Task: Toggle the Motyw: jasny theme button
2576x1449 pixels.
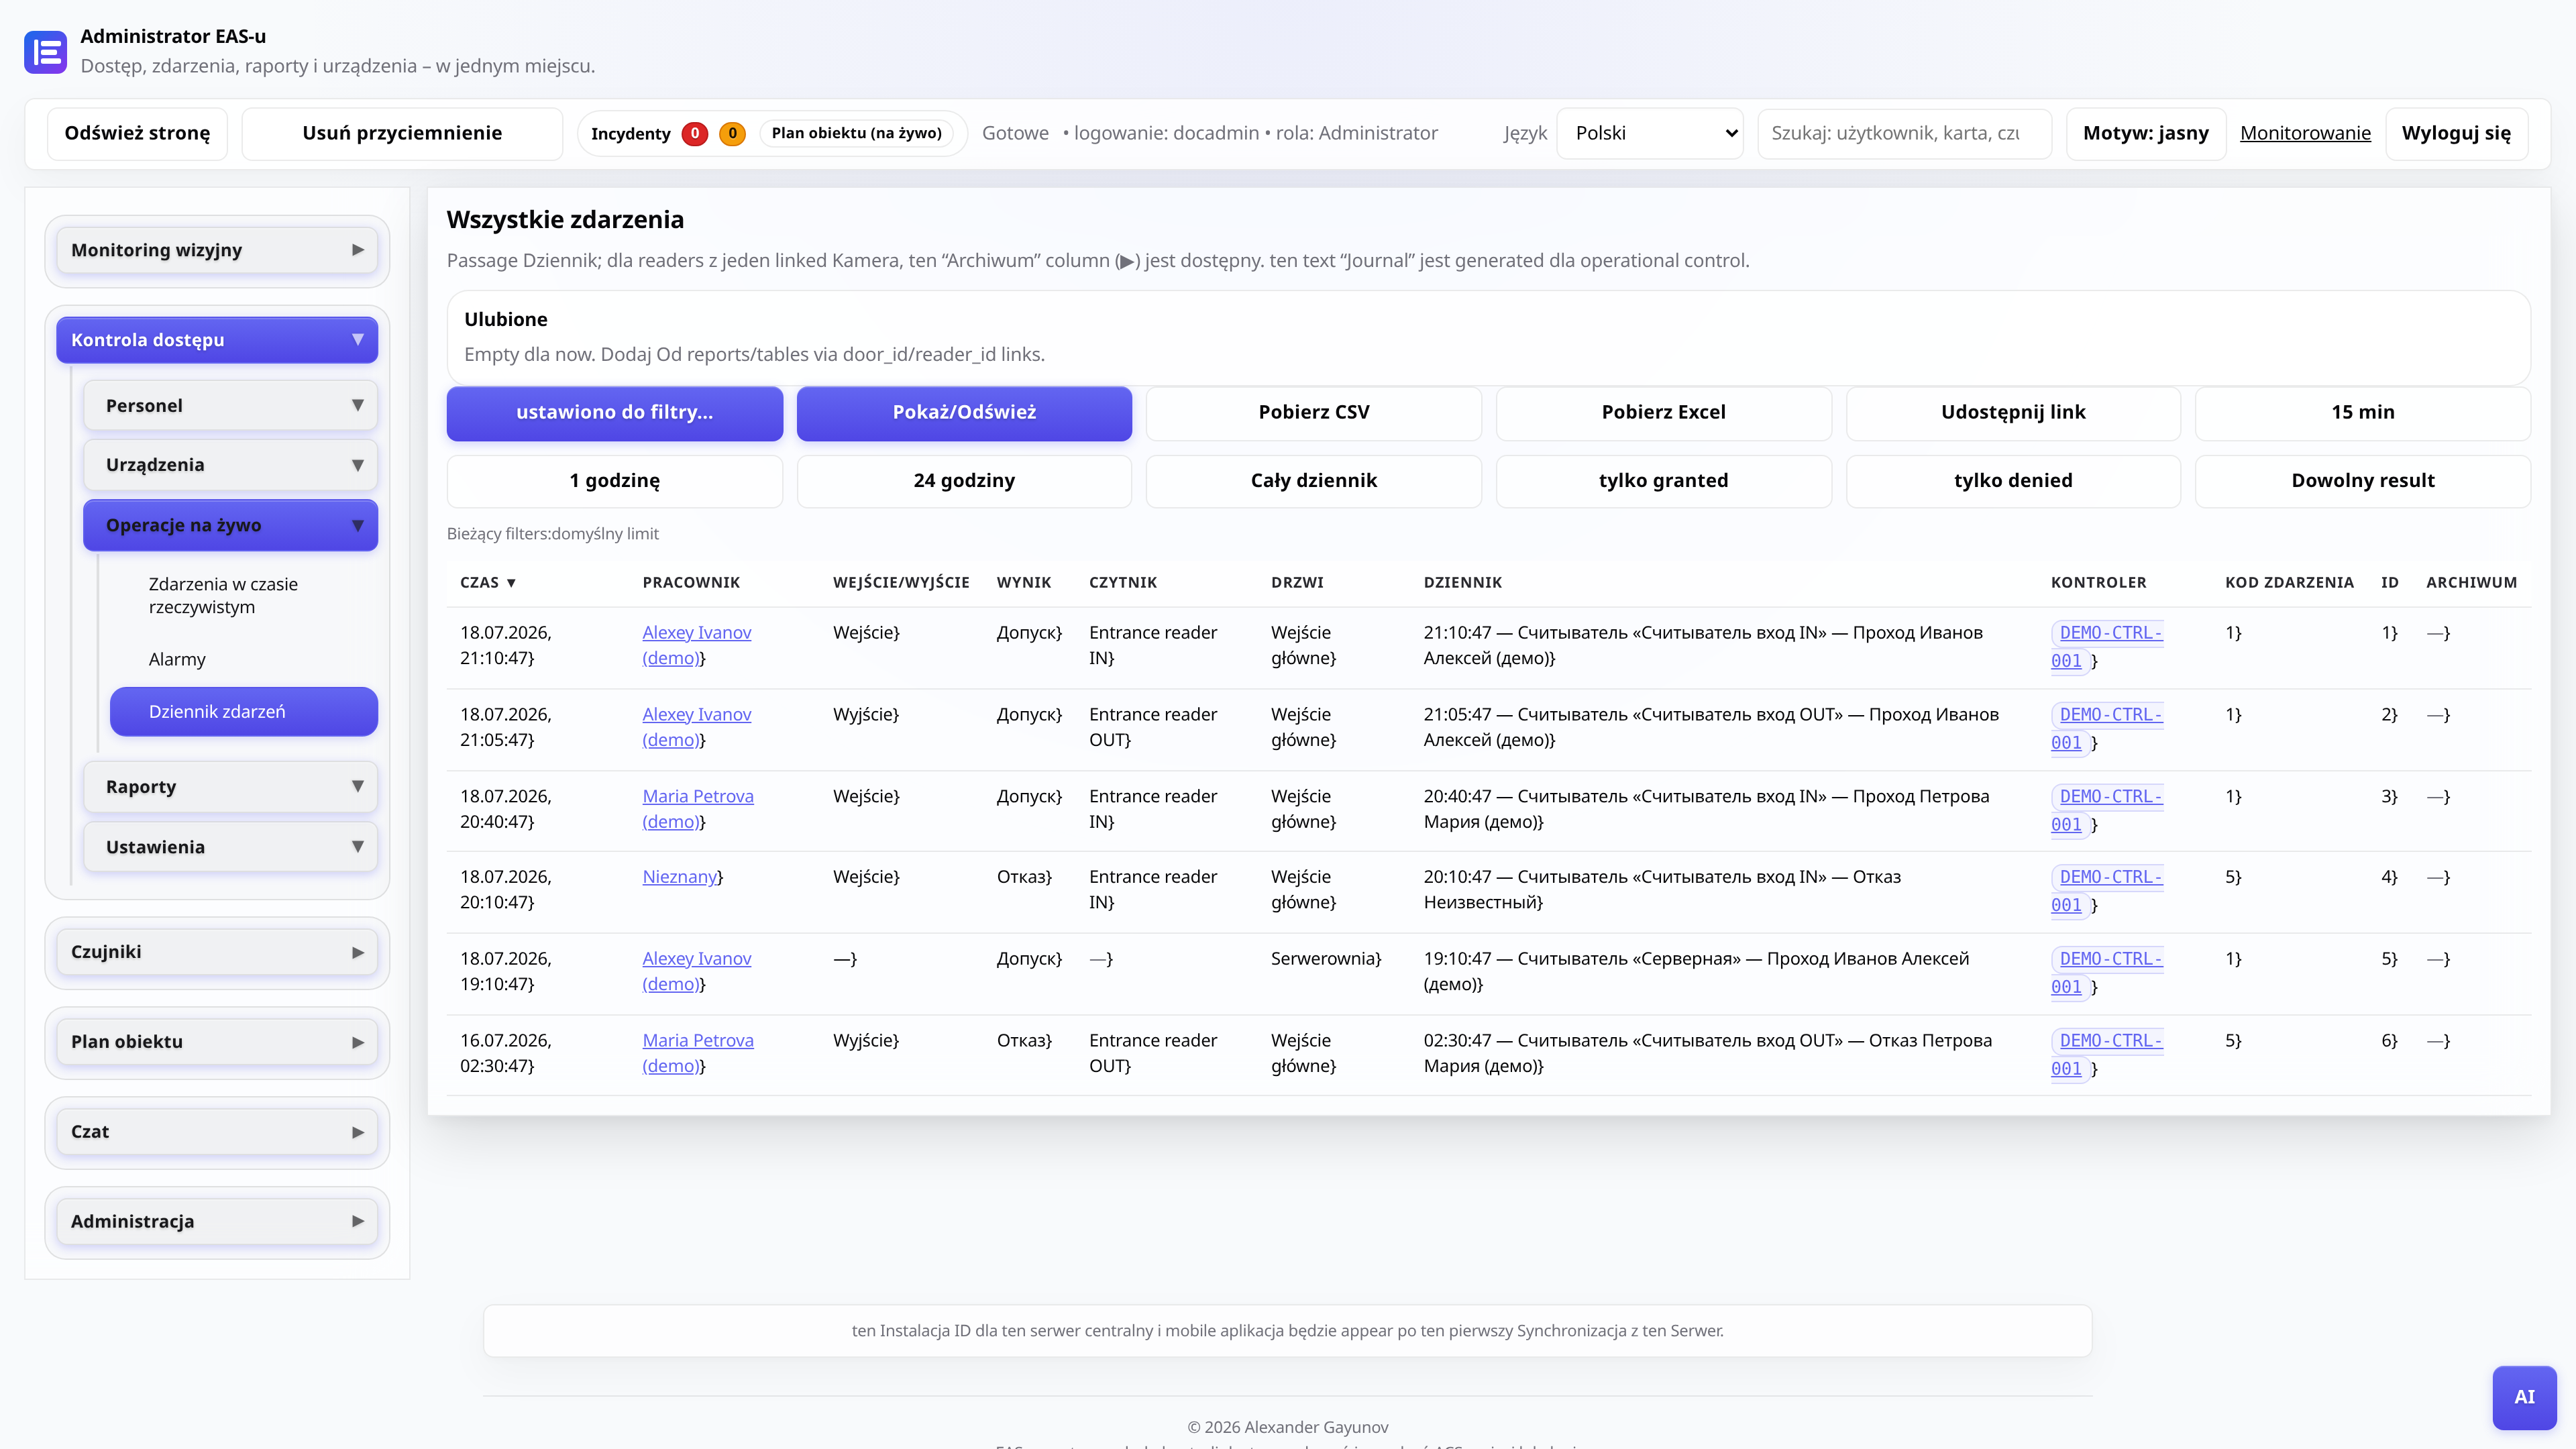Action: [2146, 133]
